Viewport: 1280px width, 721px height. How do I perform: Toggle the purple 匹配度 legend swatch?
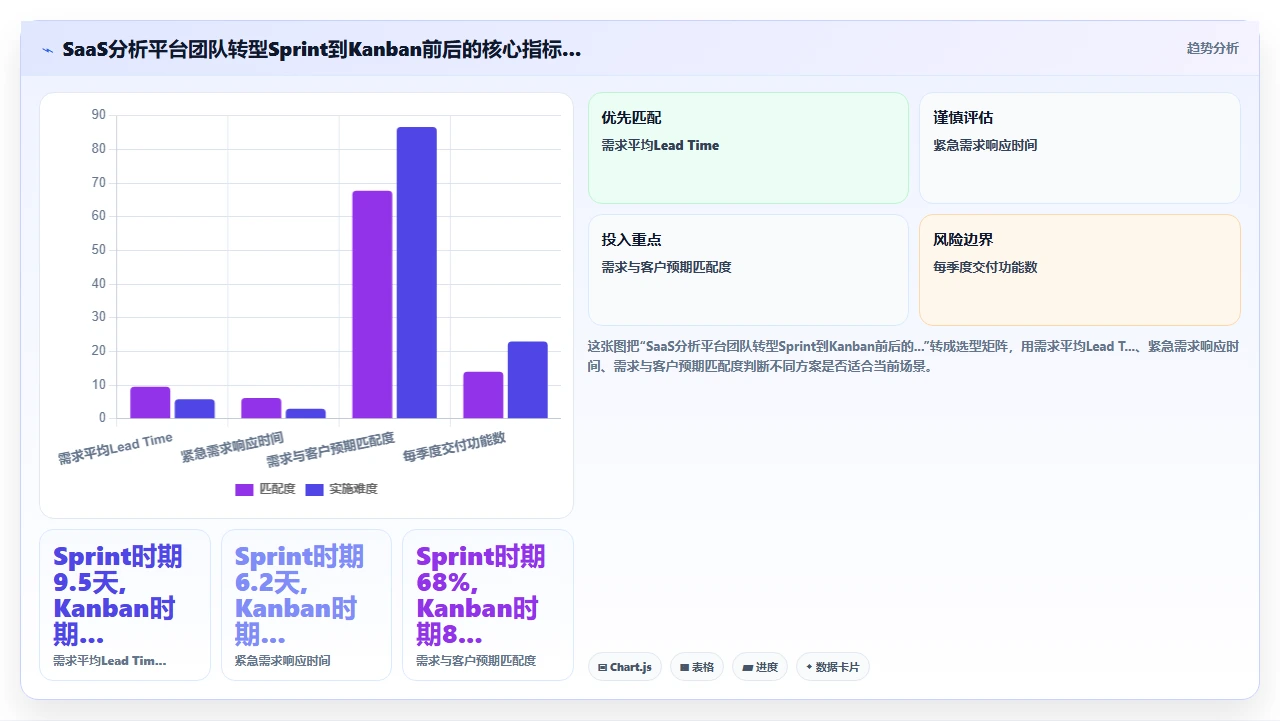tap(245, 489)
